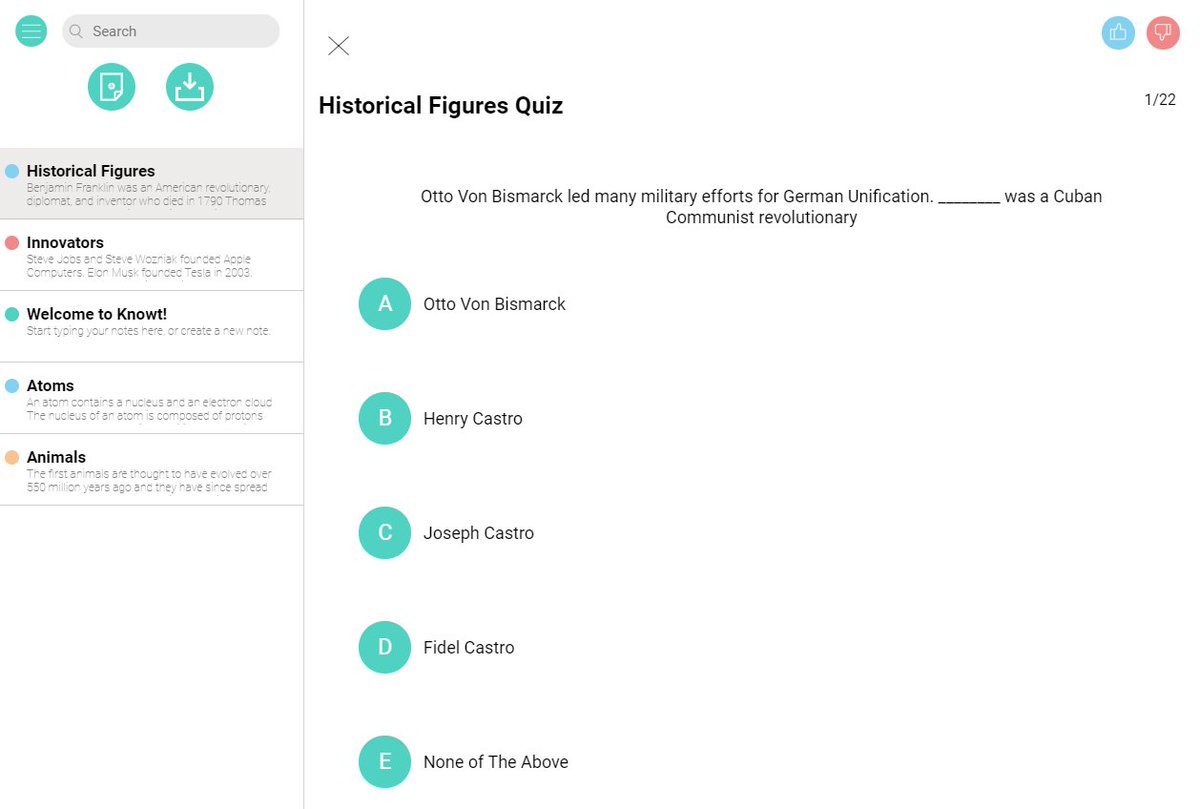Click orange color dot beside Animals
1200x809 pixels.
tap(12, 457)
